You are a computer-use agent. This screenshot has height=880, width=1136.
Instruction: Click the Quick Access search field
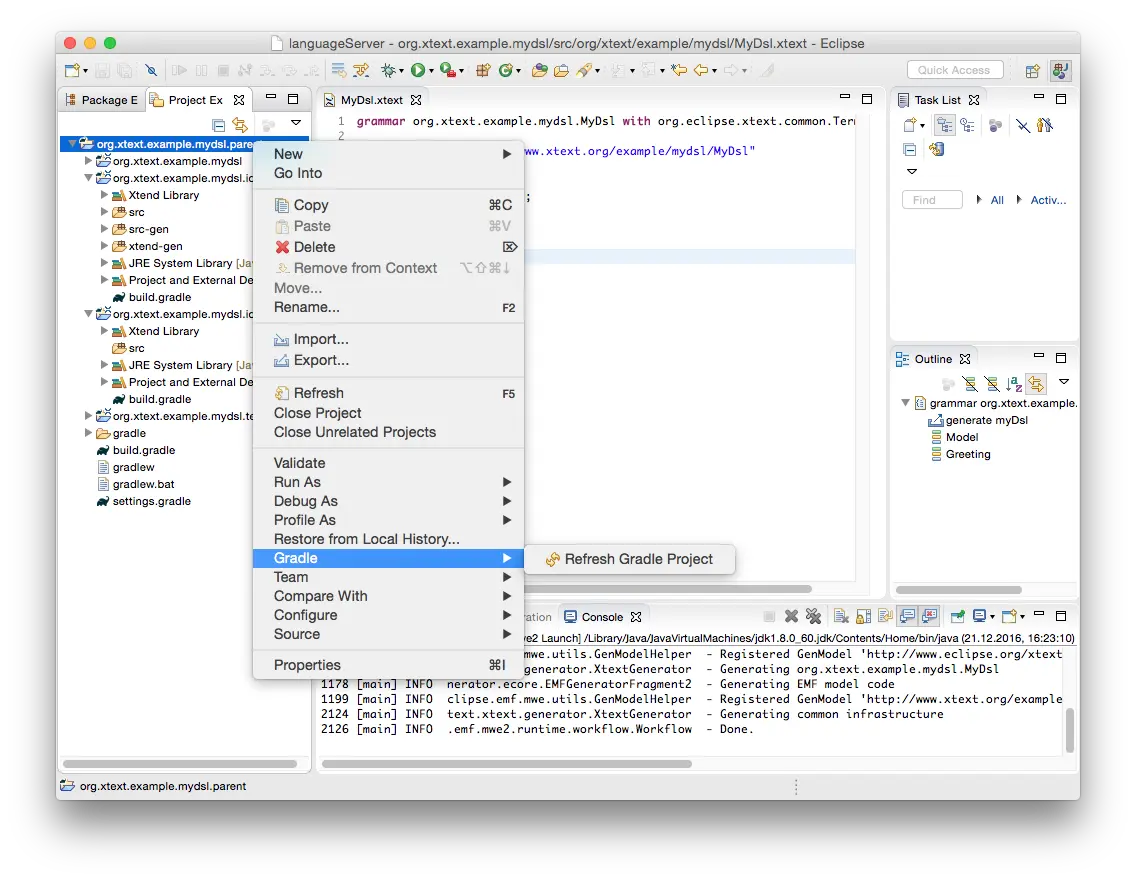pos(954,70)
